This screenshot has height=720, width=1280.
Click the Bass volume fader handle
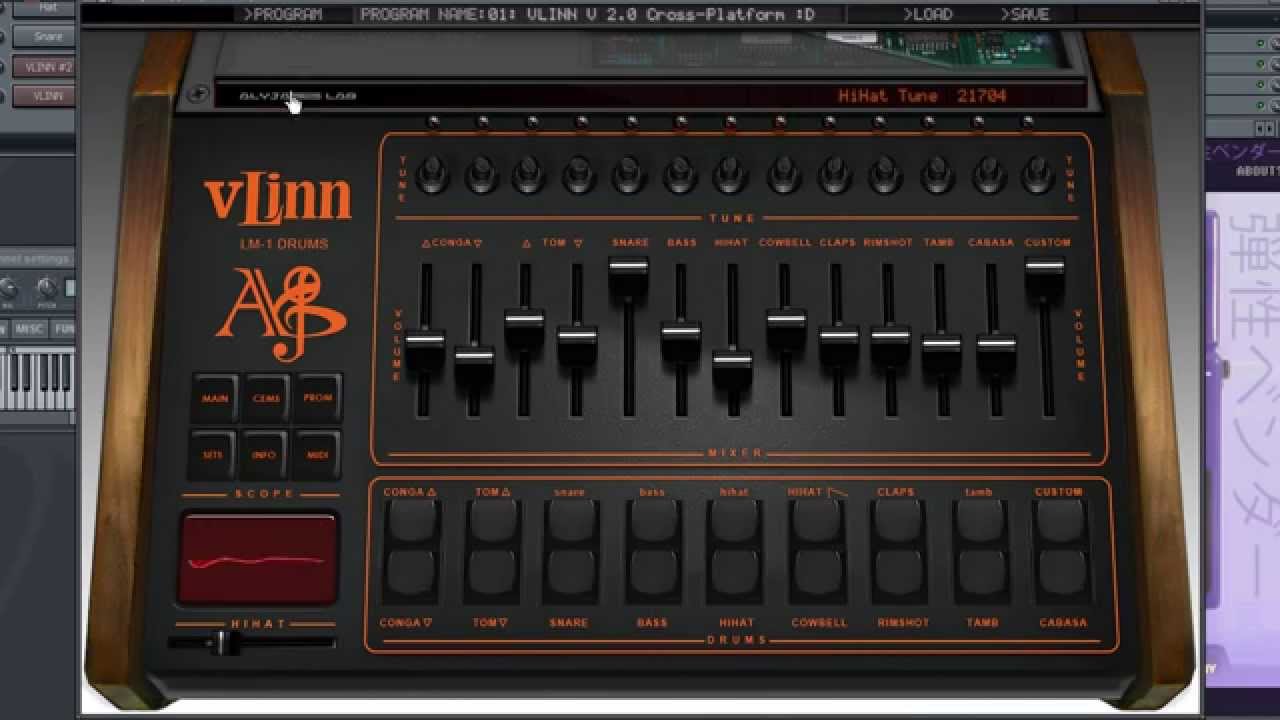click(x=681, y=331)
